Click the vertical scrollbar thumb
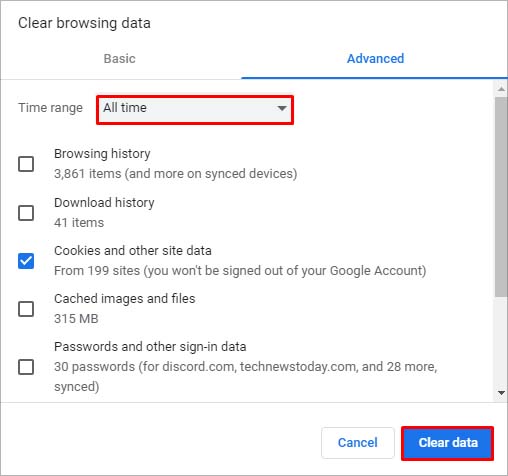 point(501,197)
